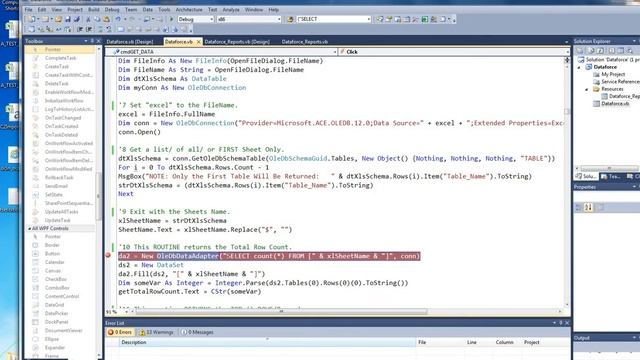
Task: Select CreateTask in Toolbox
Action: 57,67
